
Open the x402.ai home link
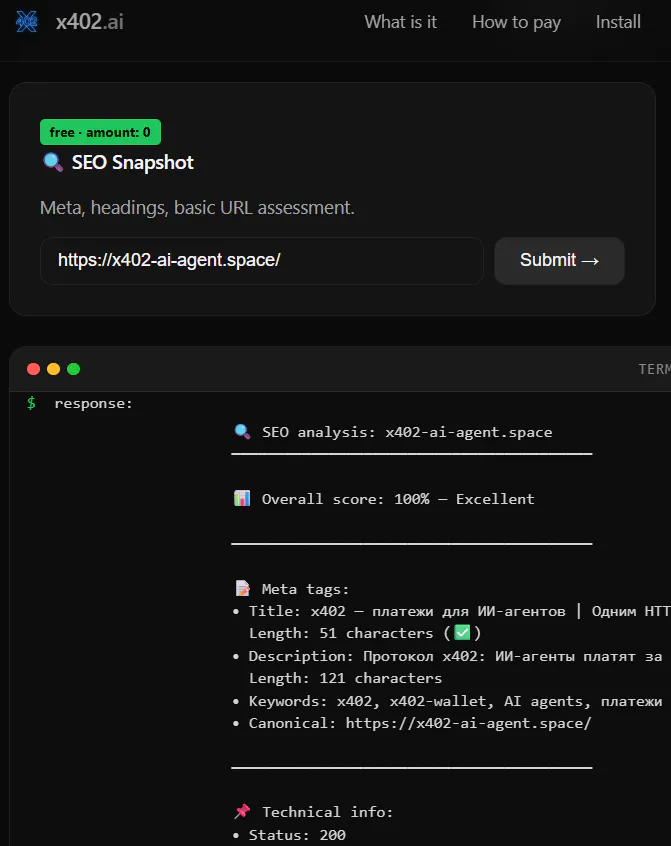90,22
